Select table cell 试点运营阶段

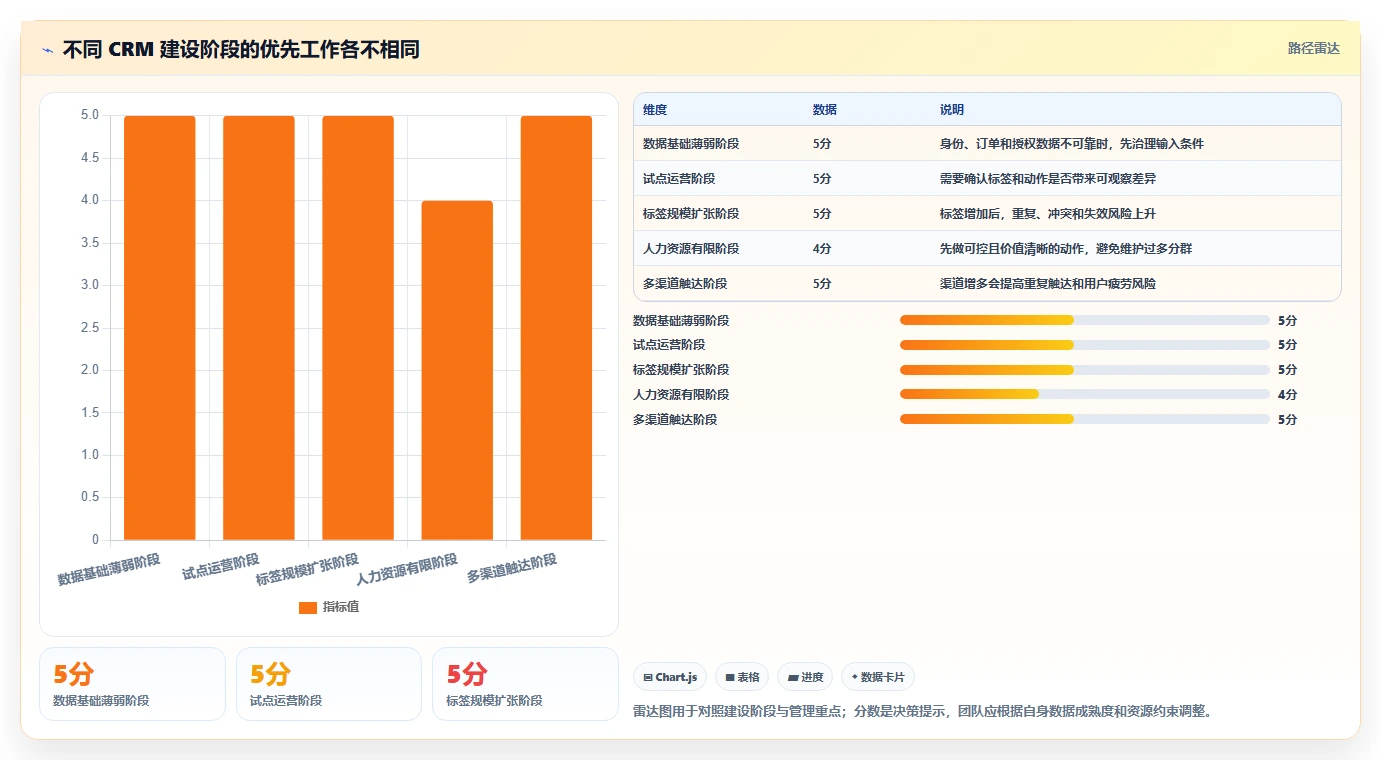click(679, 179)
